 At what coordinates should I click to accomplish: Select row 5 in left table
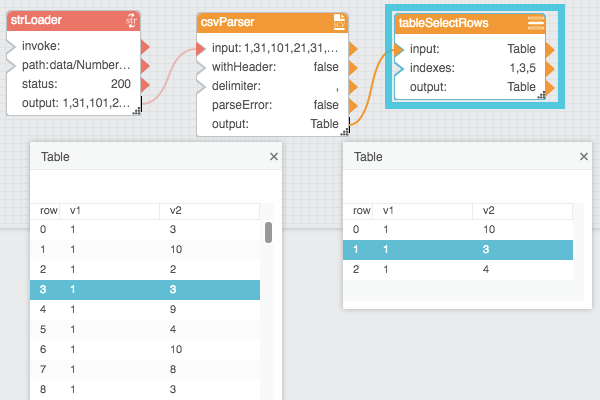145,329
